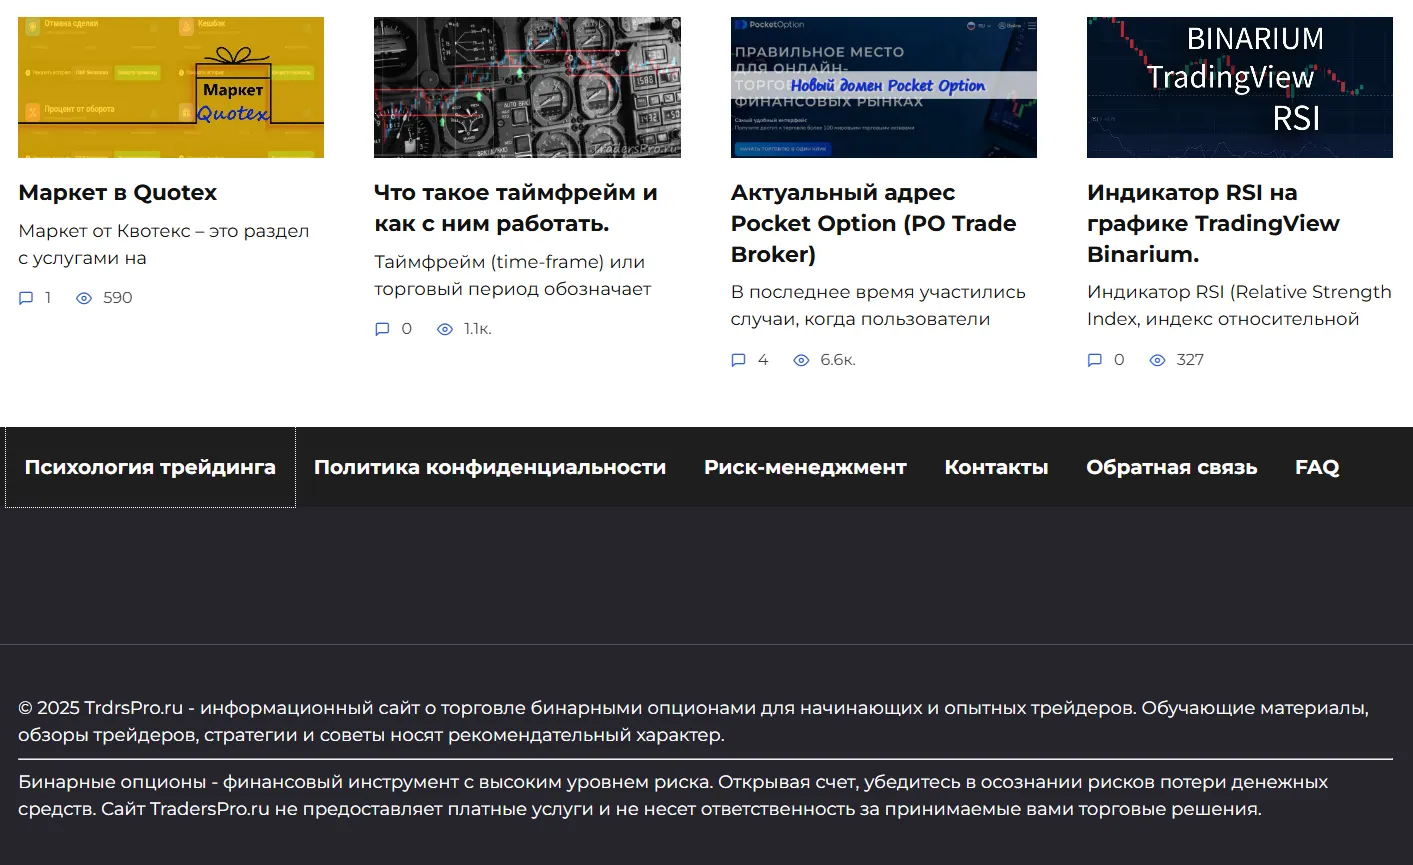This screenshot has height=865, width=1413.
Task: Click excerpt Таймфрейм (time-frame) или торговый период
Action: pyautogui.click(x=513, y=275)
